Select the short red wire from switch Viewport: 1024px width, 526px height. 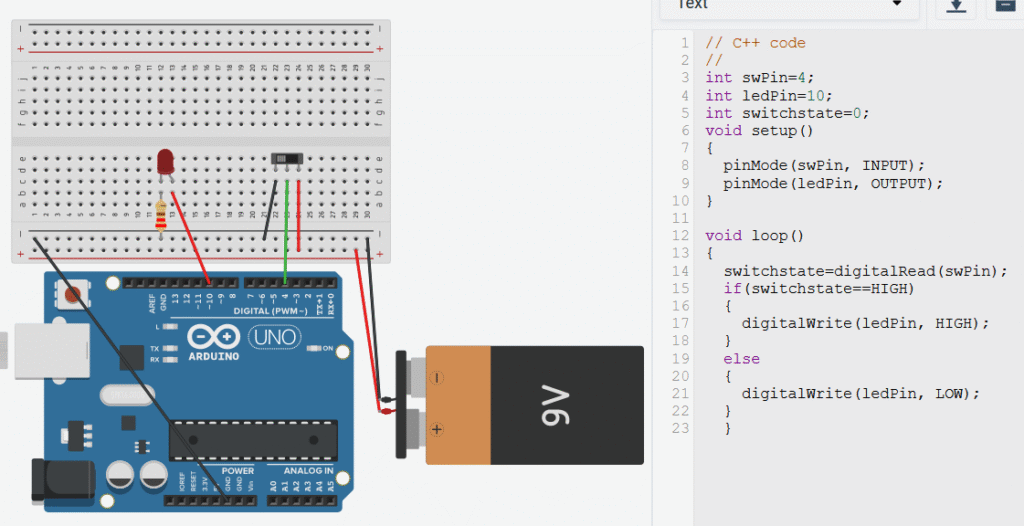coord(299,215)
